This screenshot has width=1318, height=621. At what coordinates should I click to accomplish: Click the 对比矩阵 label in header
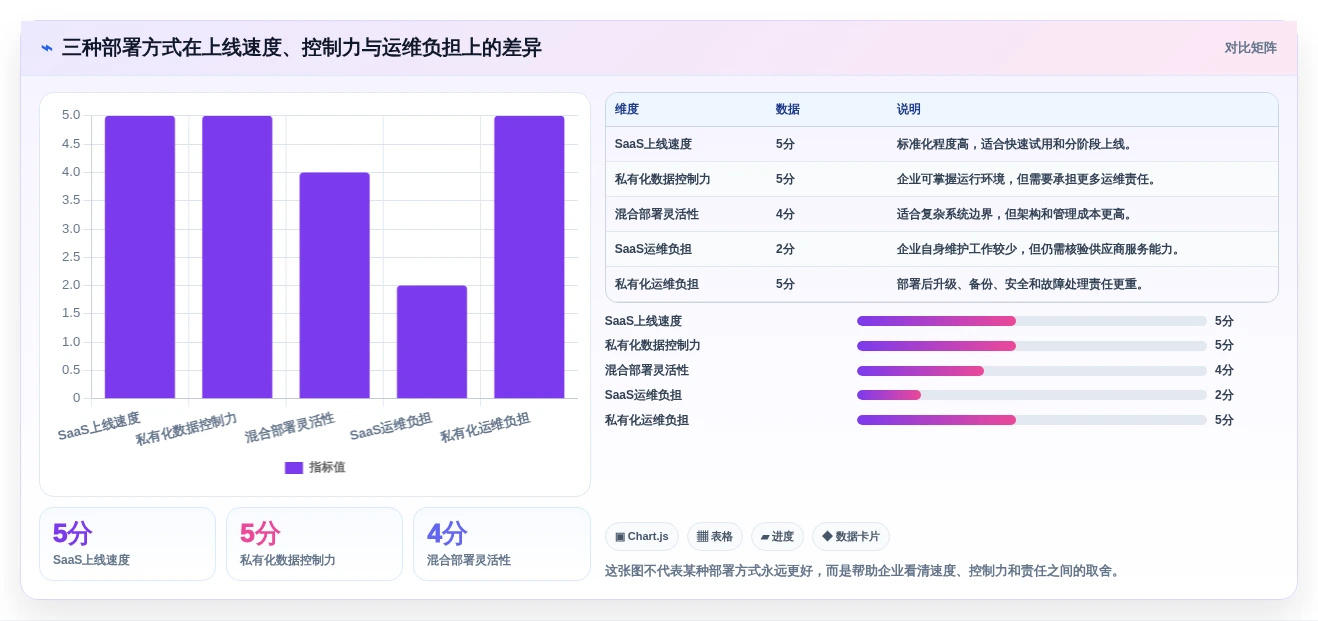pyautogui.click(x=1250, y=48)
